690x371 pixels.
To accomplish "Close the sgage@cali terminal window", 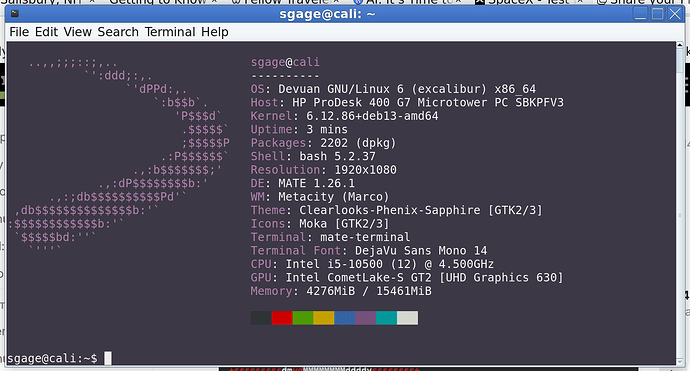I will click(x=675, y=14).
